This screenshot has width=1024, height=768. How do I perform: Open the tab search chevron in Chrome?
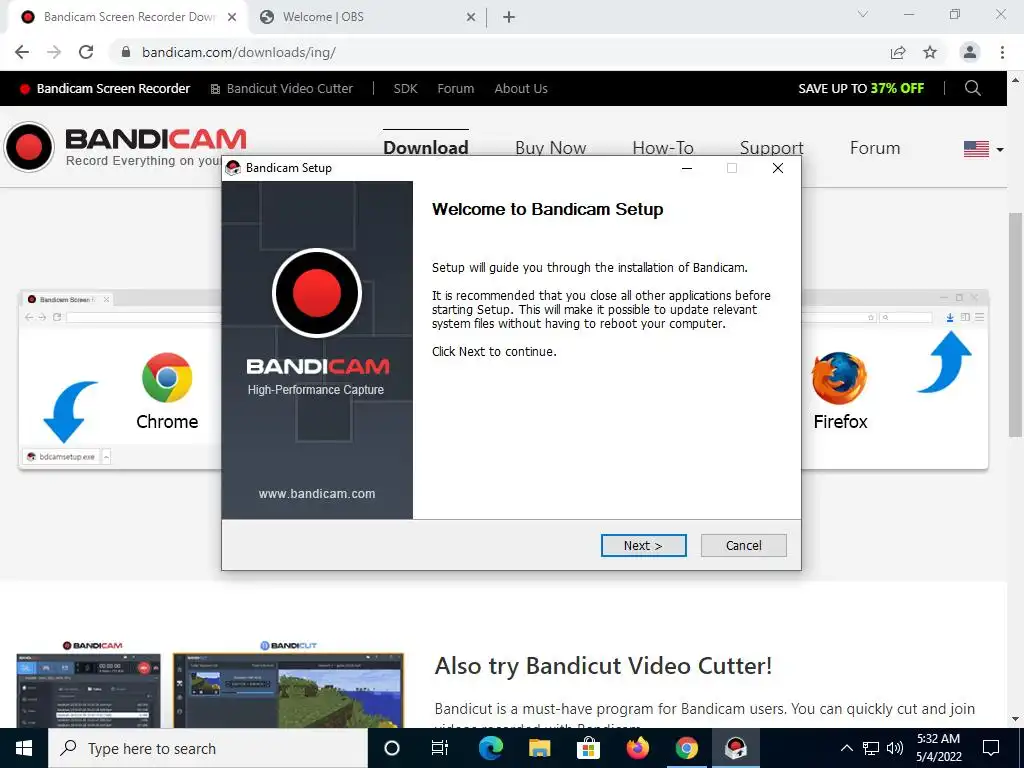click(863, 14)
